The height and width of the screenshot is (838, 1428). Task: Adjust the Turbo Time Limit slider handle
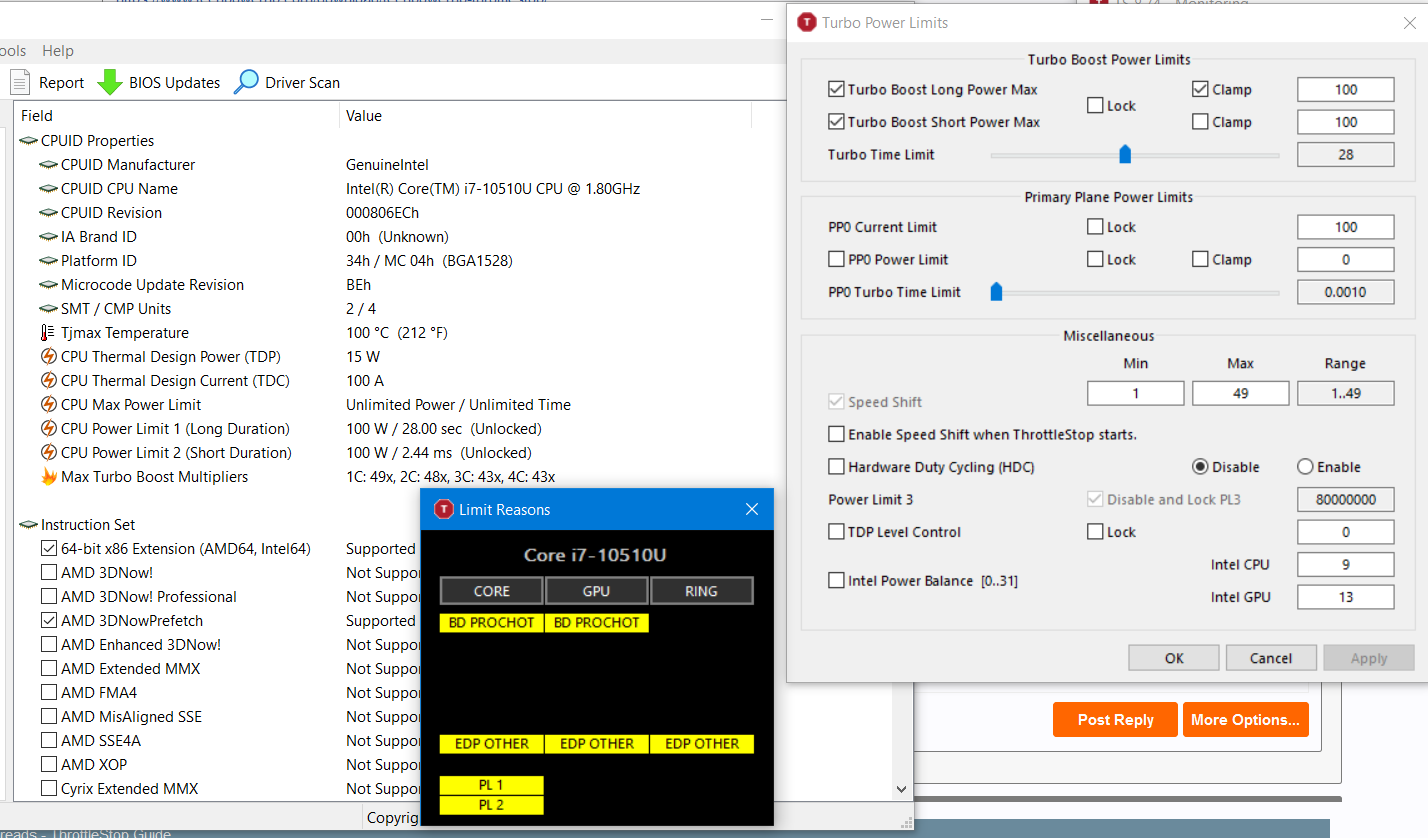tap(1125, 155)
